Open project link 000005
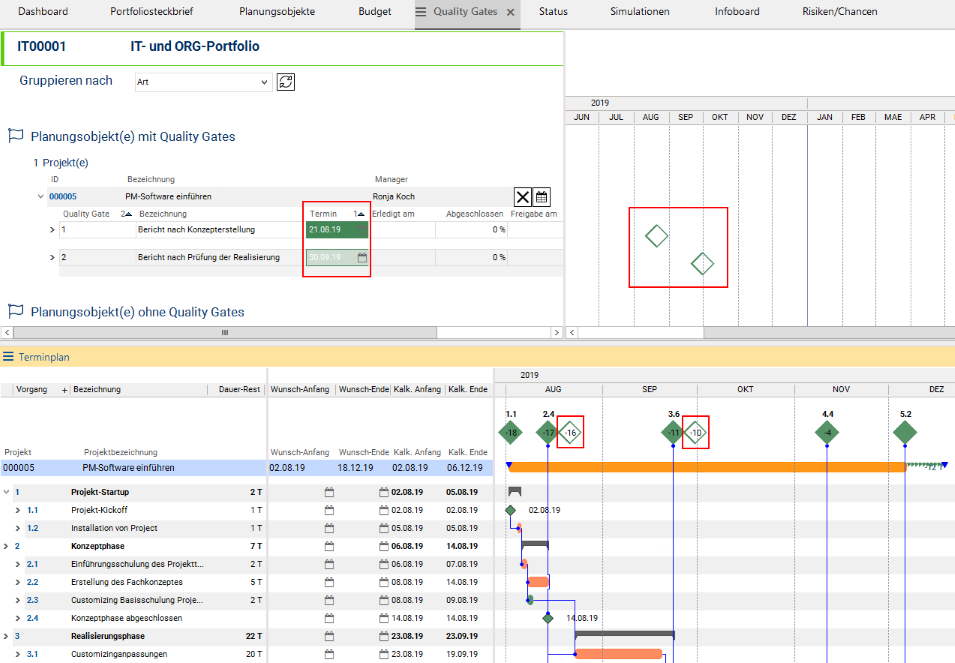Image resolution: width=955 pixels, height=663 pixels. click(x=63, y=197)
